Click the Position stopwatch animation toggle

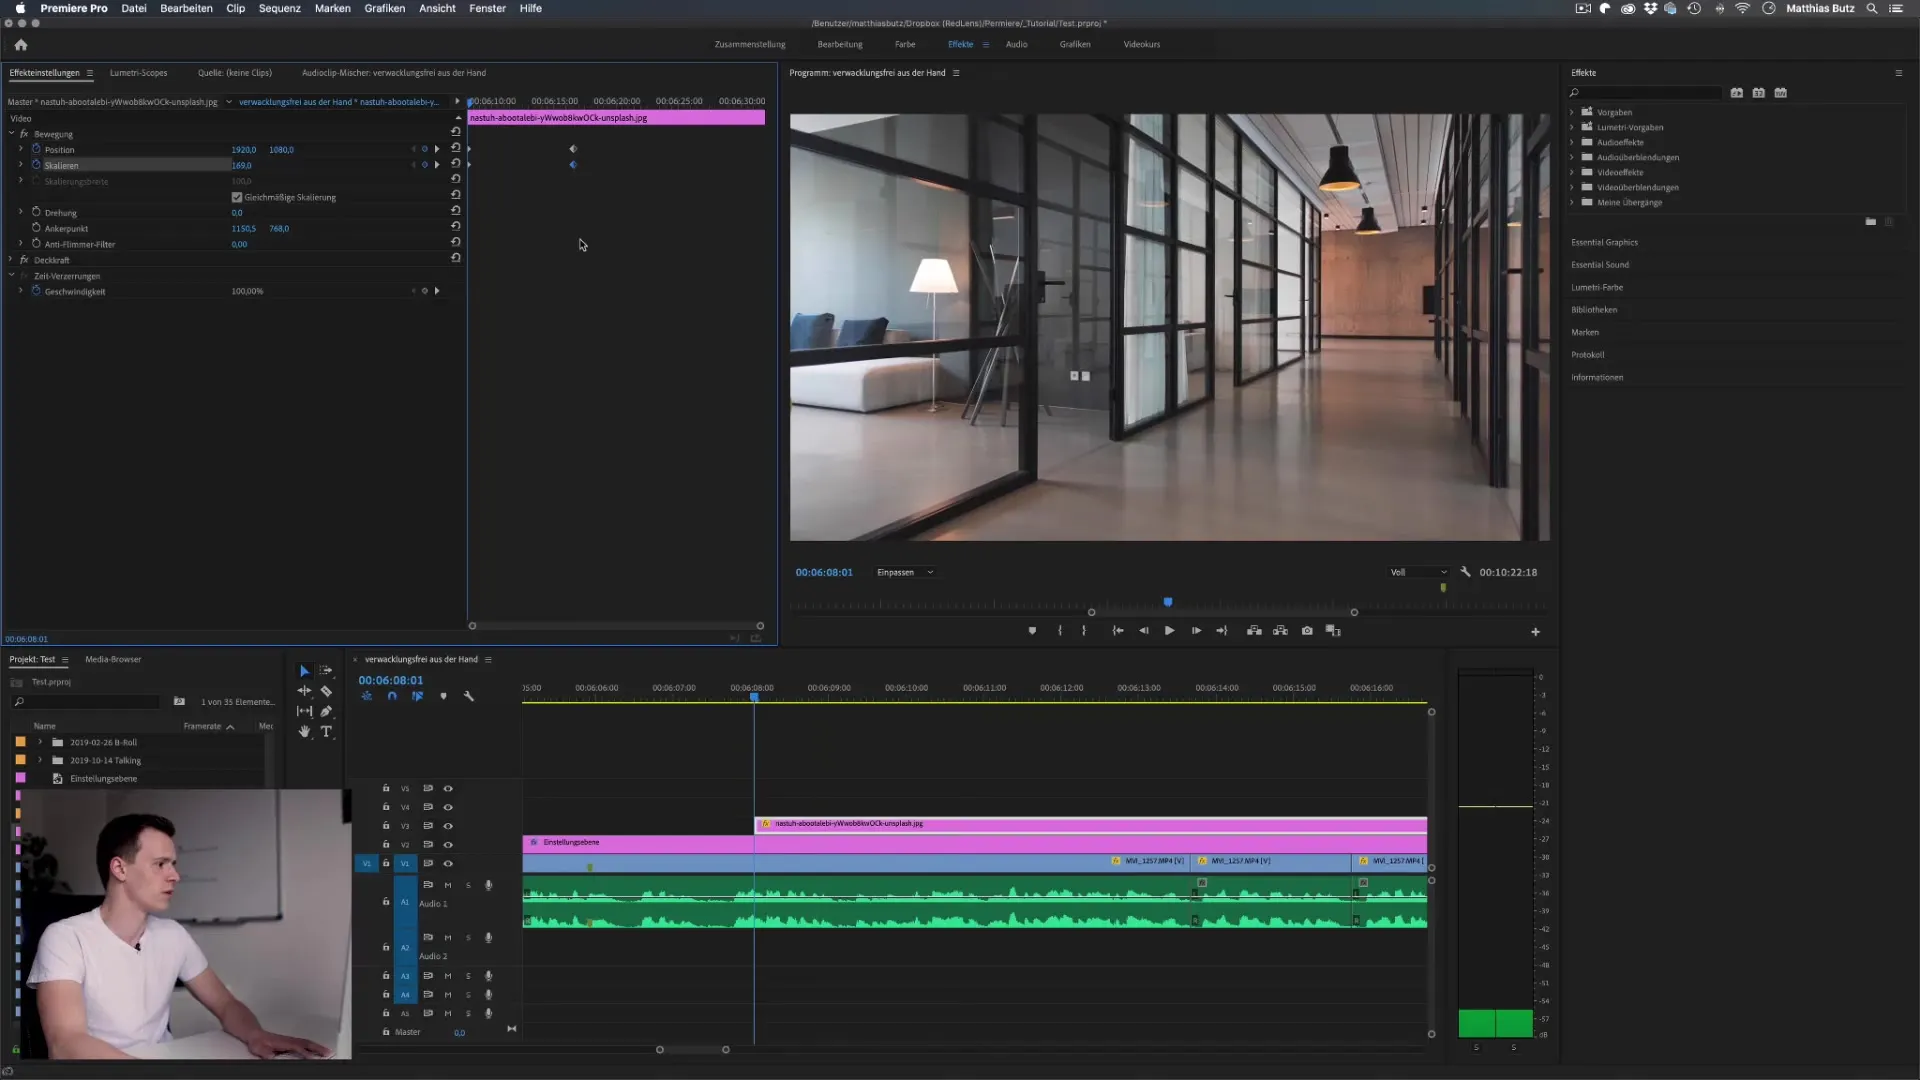coord(36,149)
